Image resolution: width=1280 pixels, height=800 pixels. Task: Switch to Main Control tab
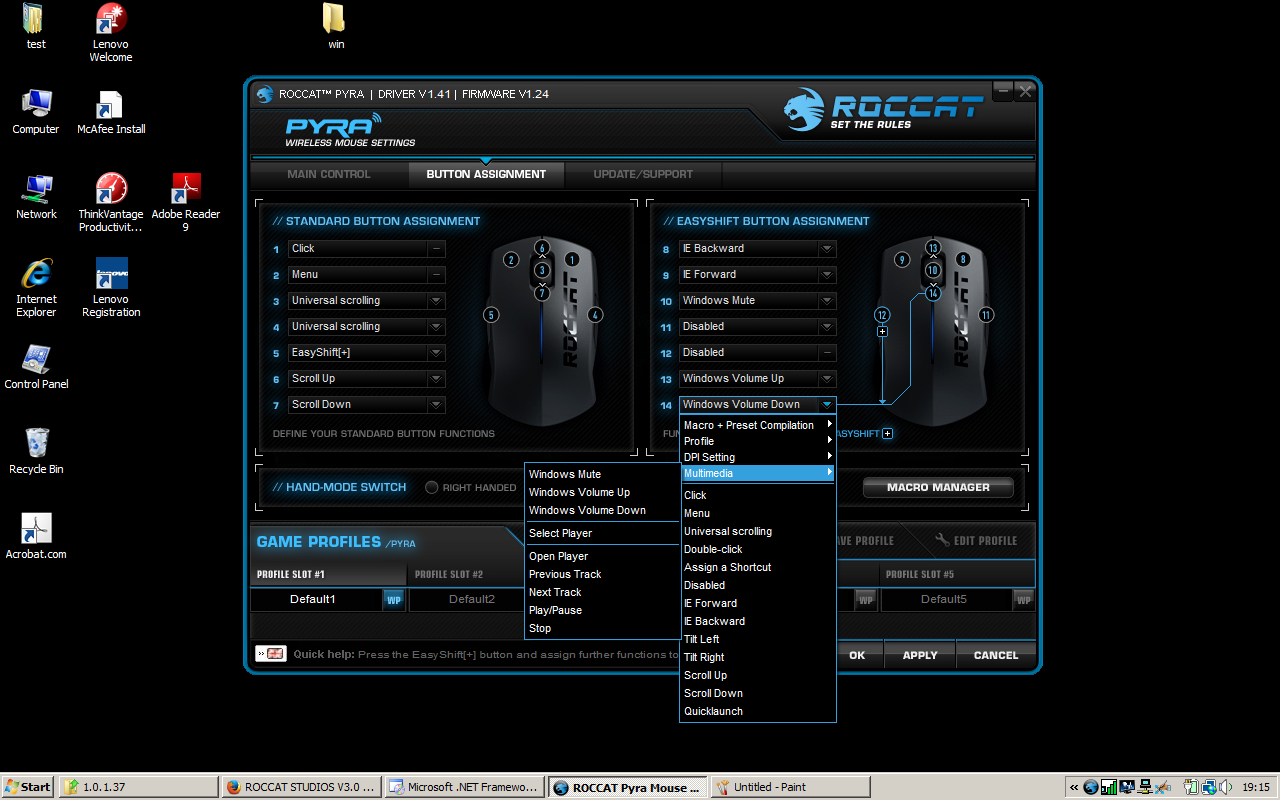tap(328, 174)
